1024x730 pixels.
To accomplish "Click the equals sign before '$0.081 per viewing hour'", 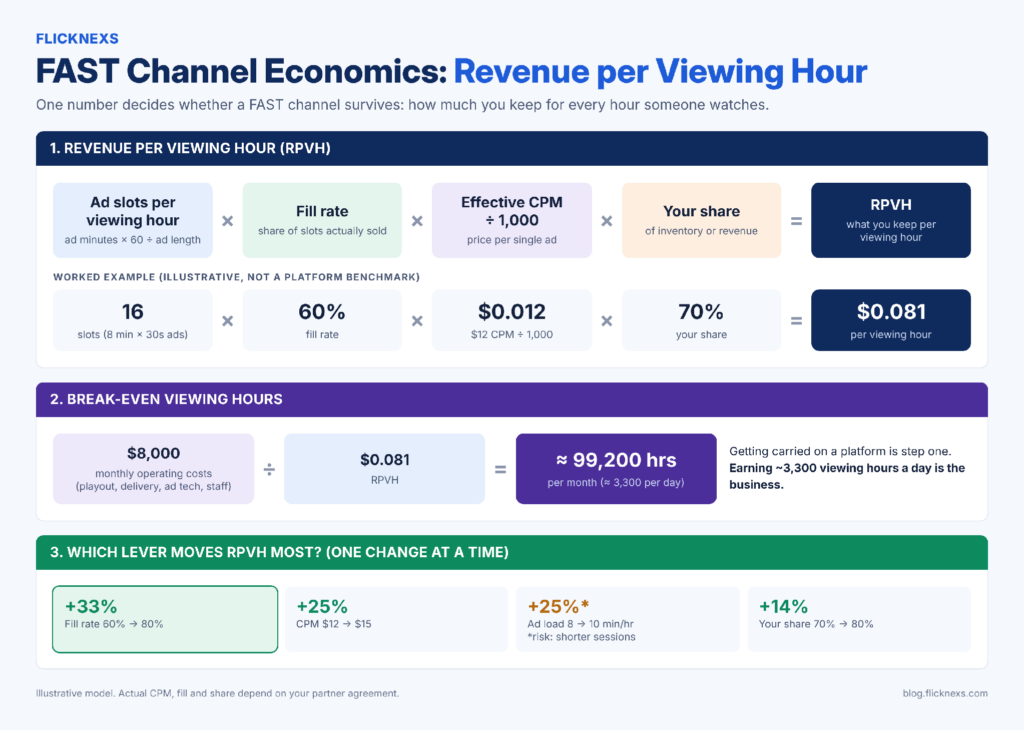I will [x=797, y=321].
